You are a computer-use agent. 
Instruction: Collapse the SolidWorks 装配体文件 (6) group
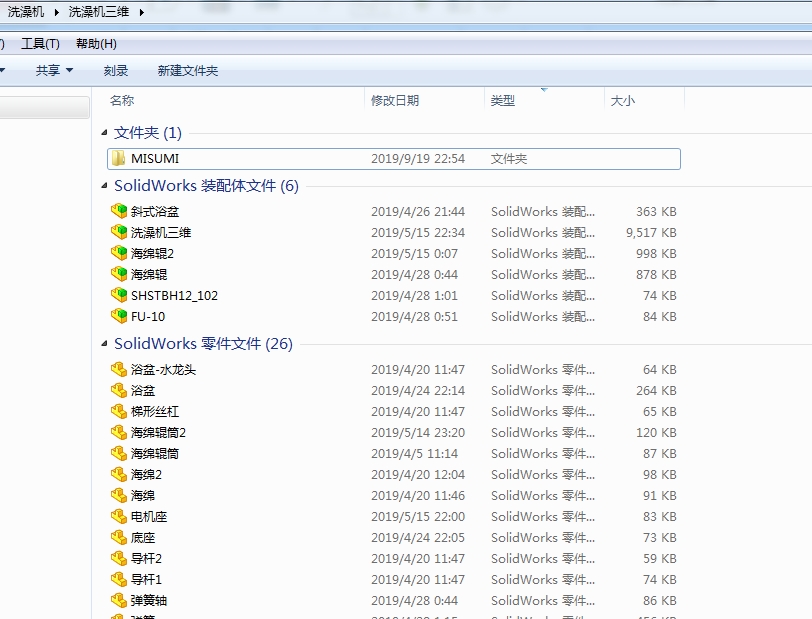(x=104, y=185)
